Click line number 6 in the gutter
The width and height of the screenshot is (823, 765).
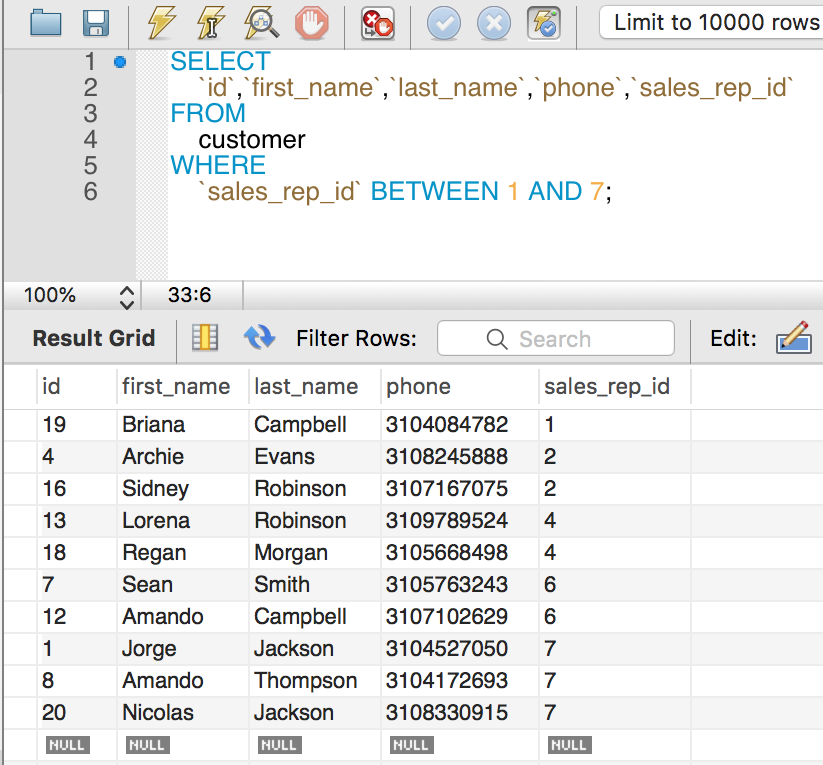click(x=91, y=191)
